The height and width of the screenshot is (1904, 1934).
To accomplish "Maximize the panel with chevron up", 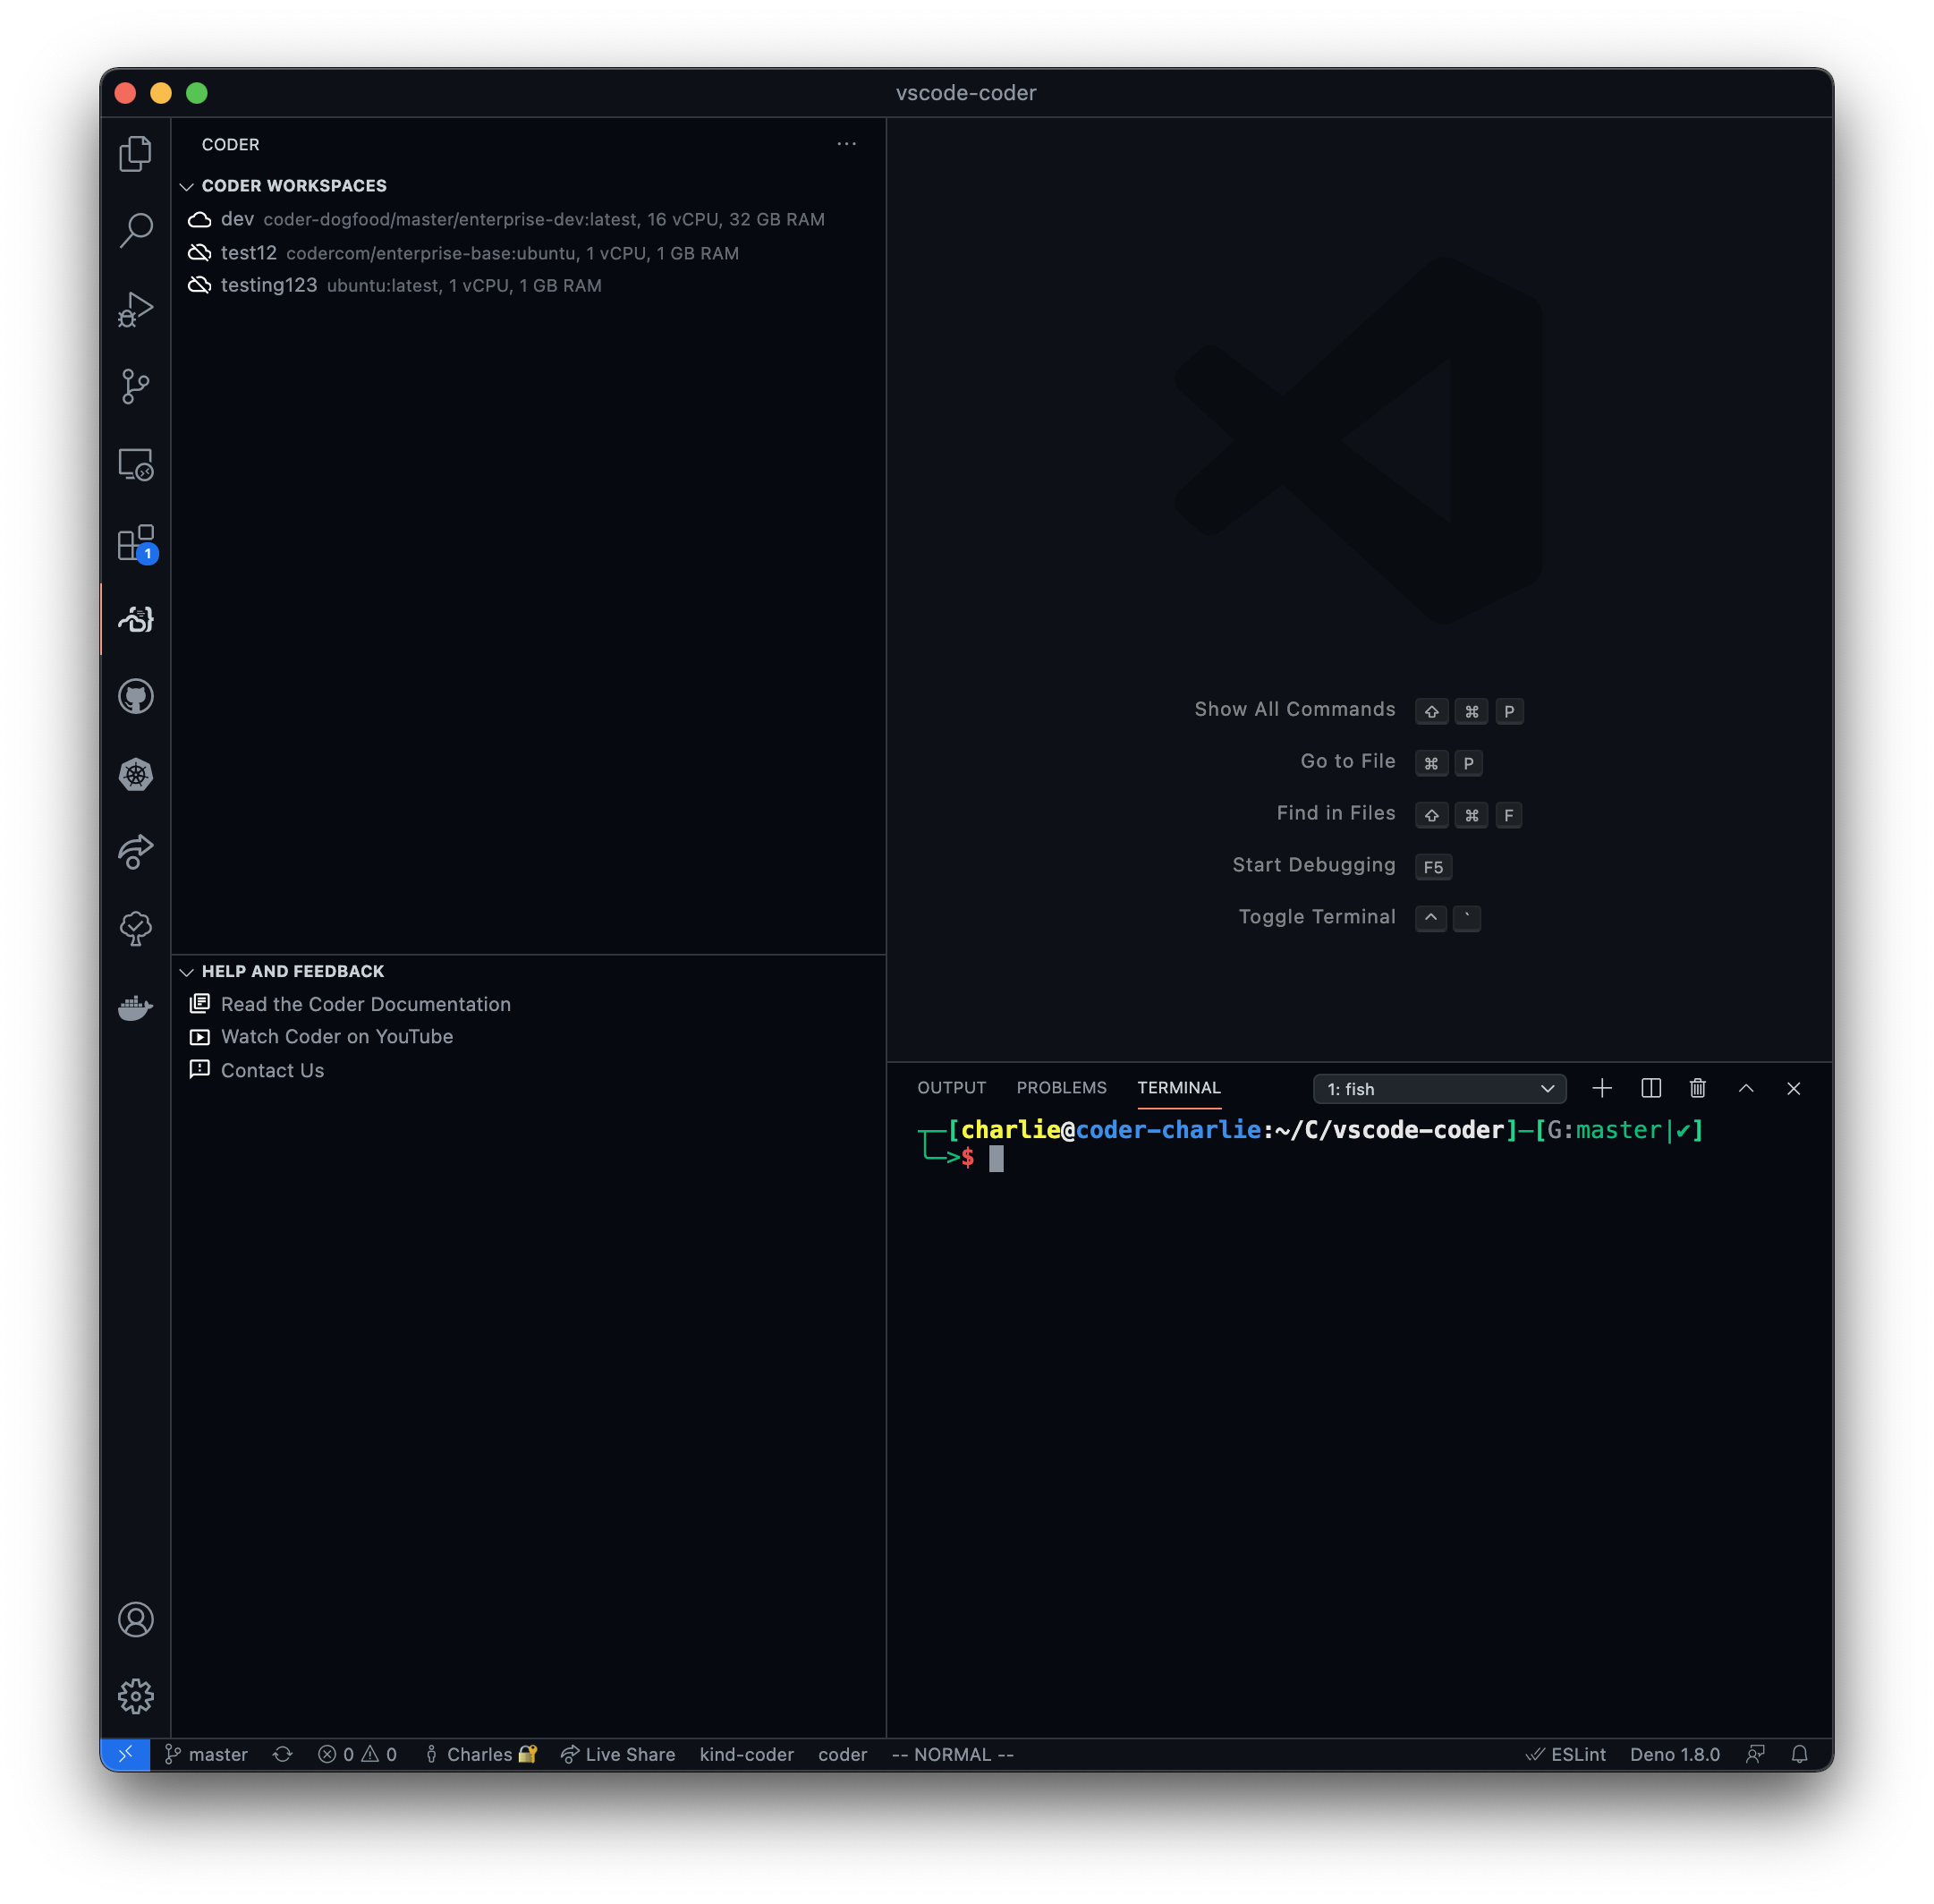I will (x=1746, y=1088).
